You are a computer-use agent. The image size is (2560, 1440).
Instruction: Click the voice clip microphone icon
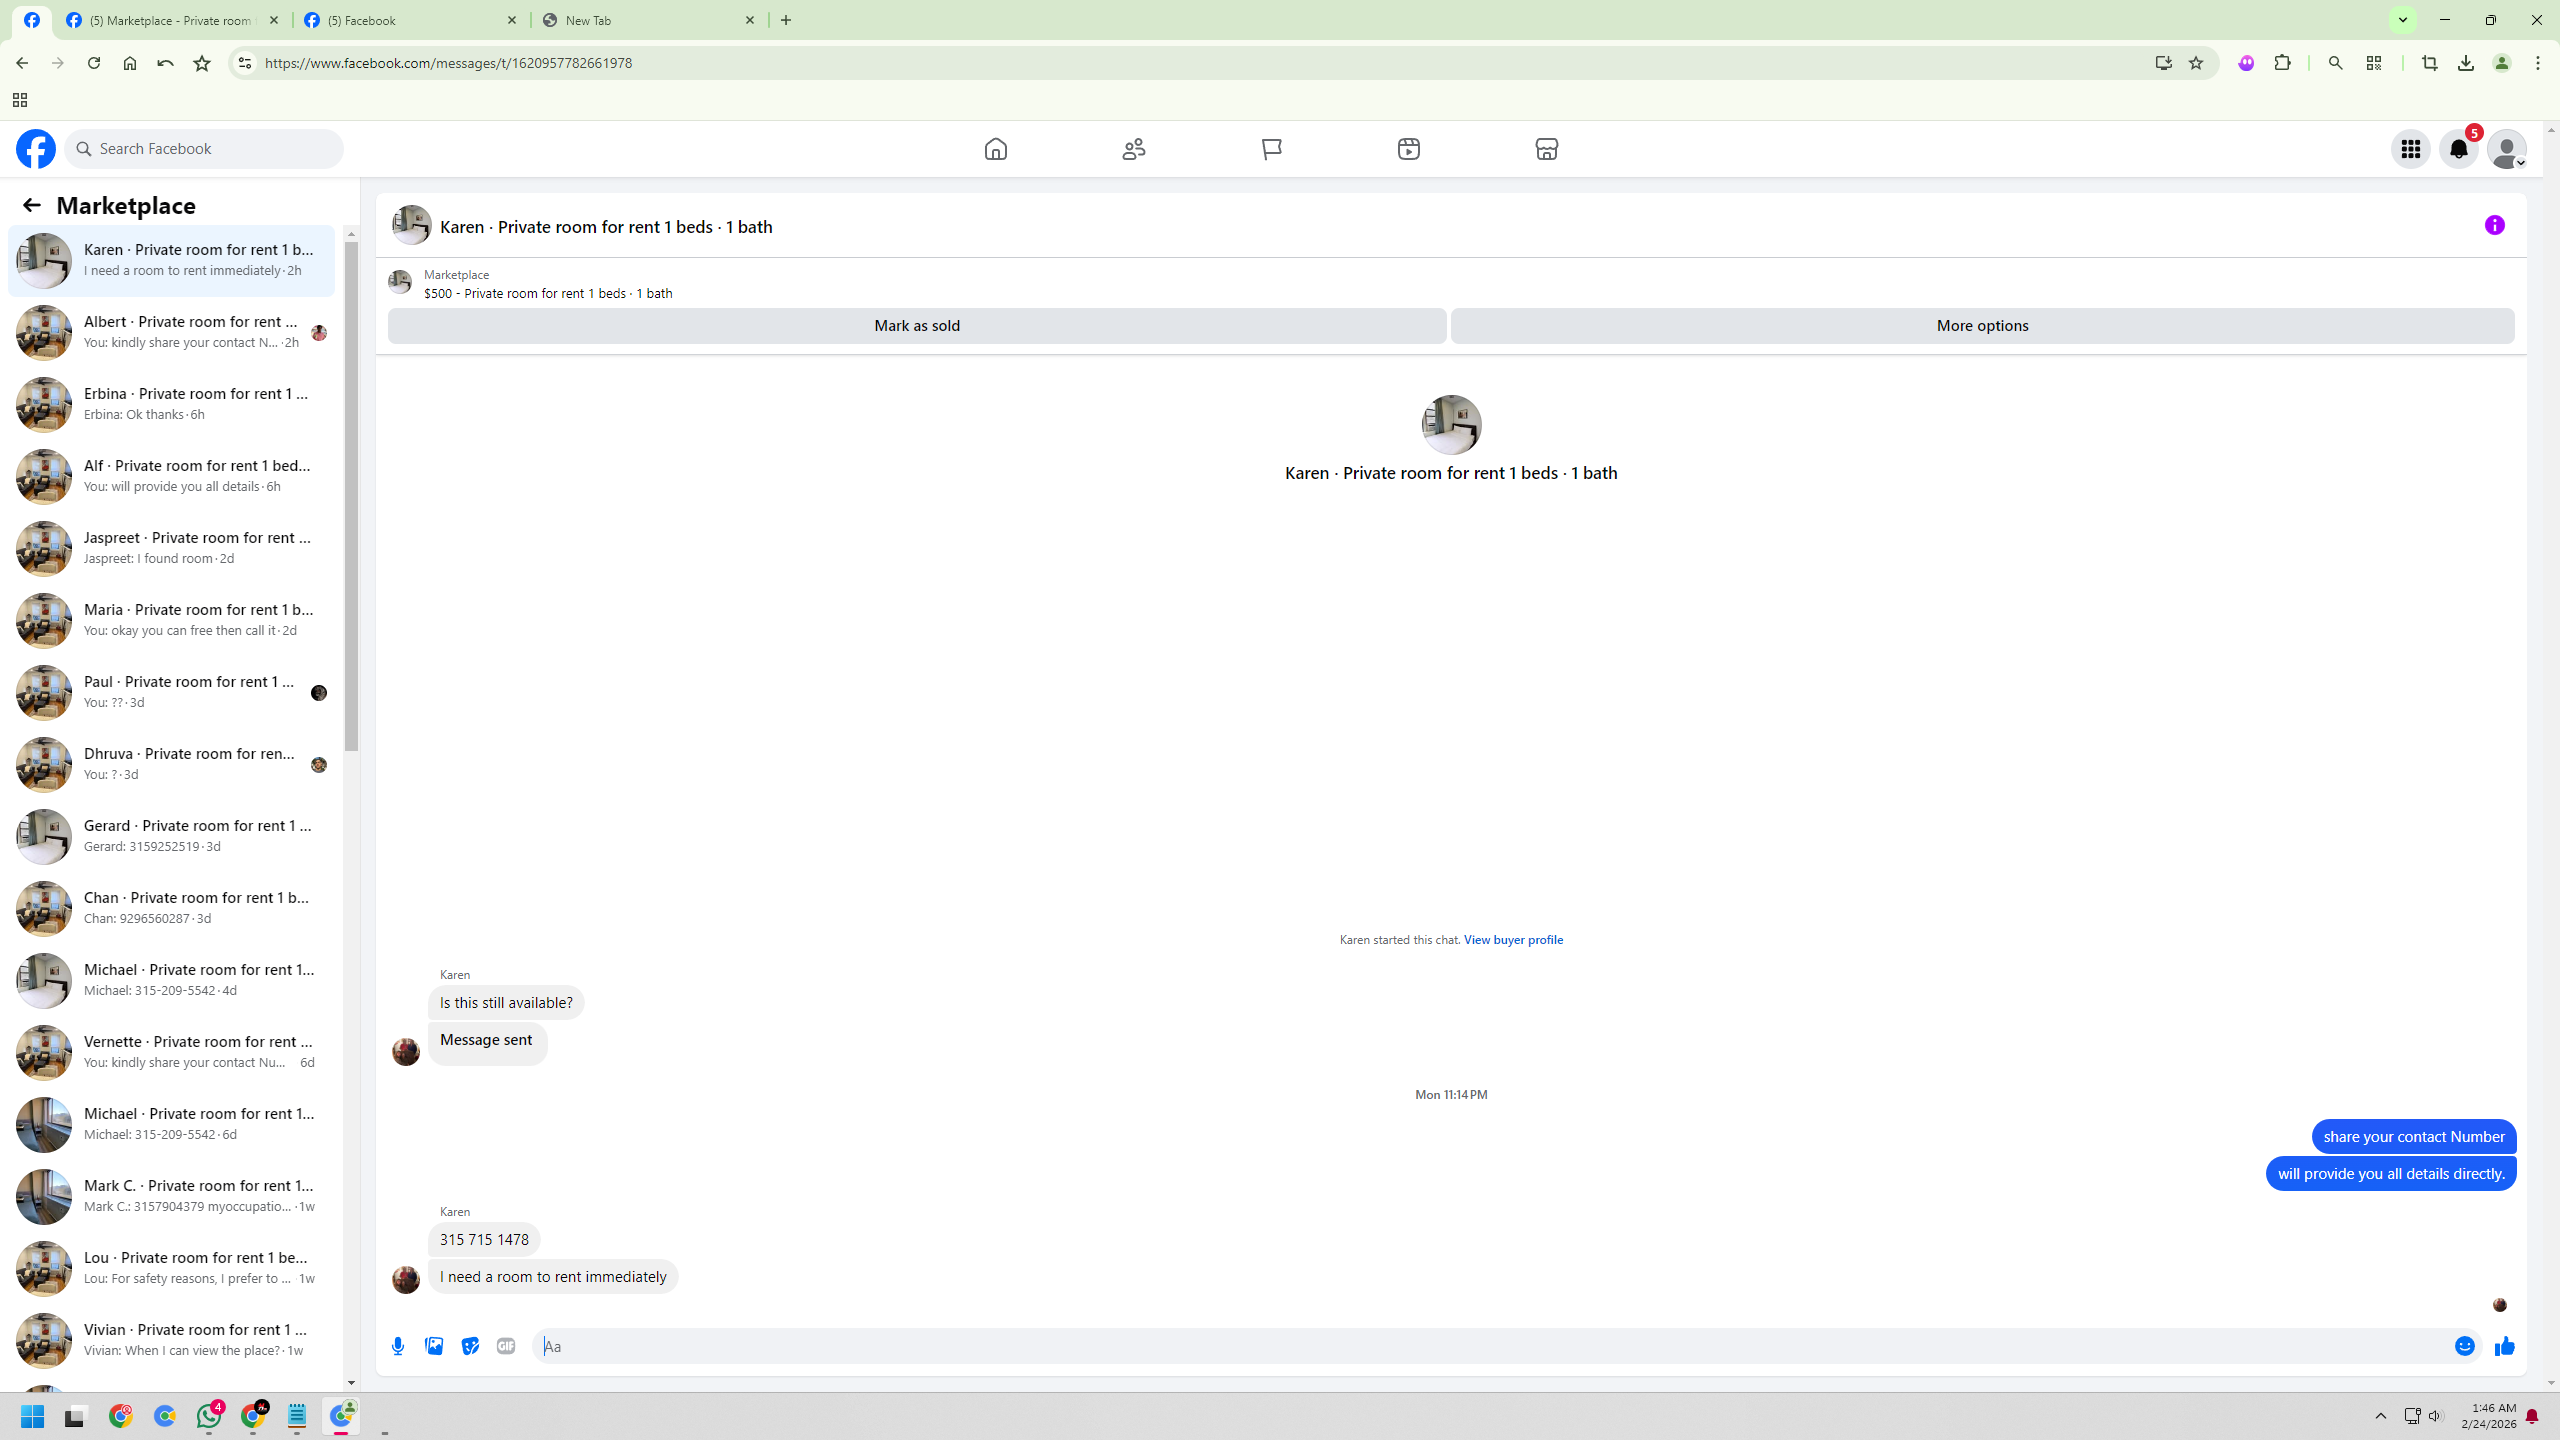point(398,1346)
